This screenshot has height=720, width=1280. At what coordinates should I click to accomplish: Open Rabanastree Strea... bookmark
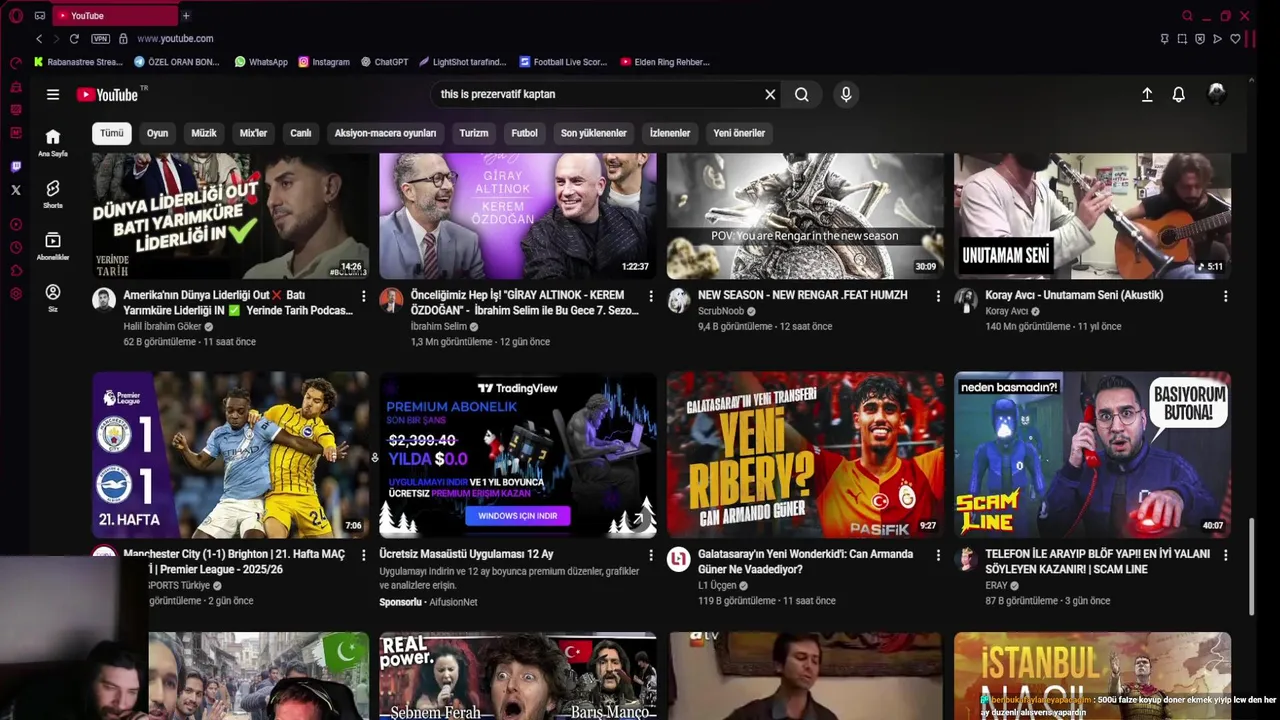click(78, 62)
